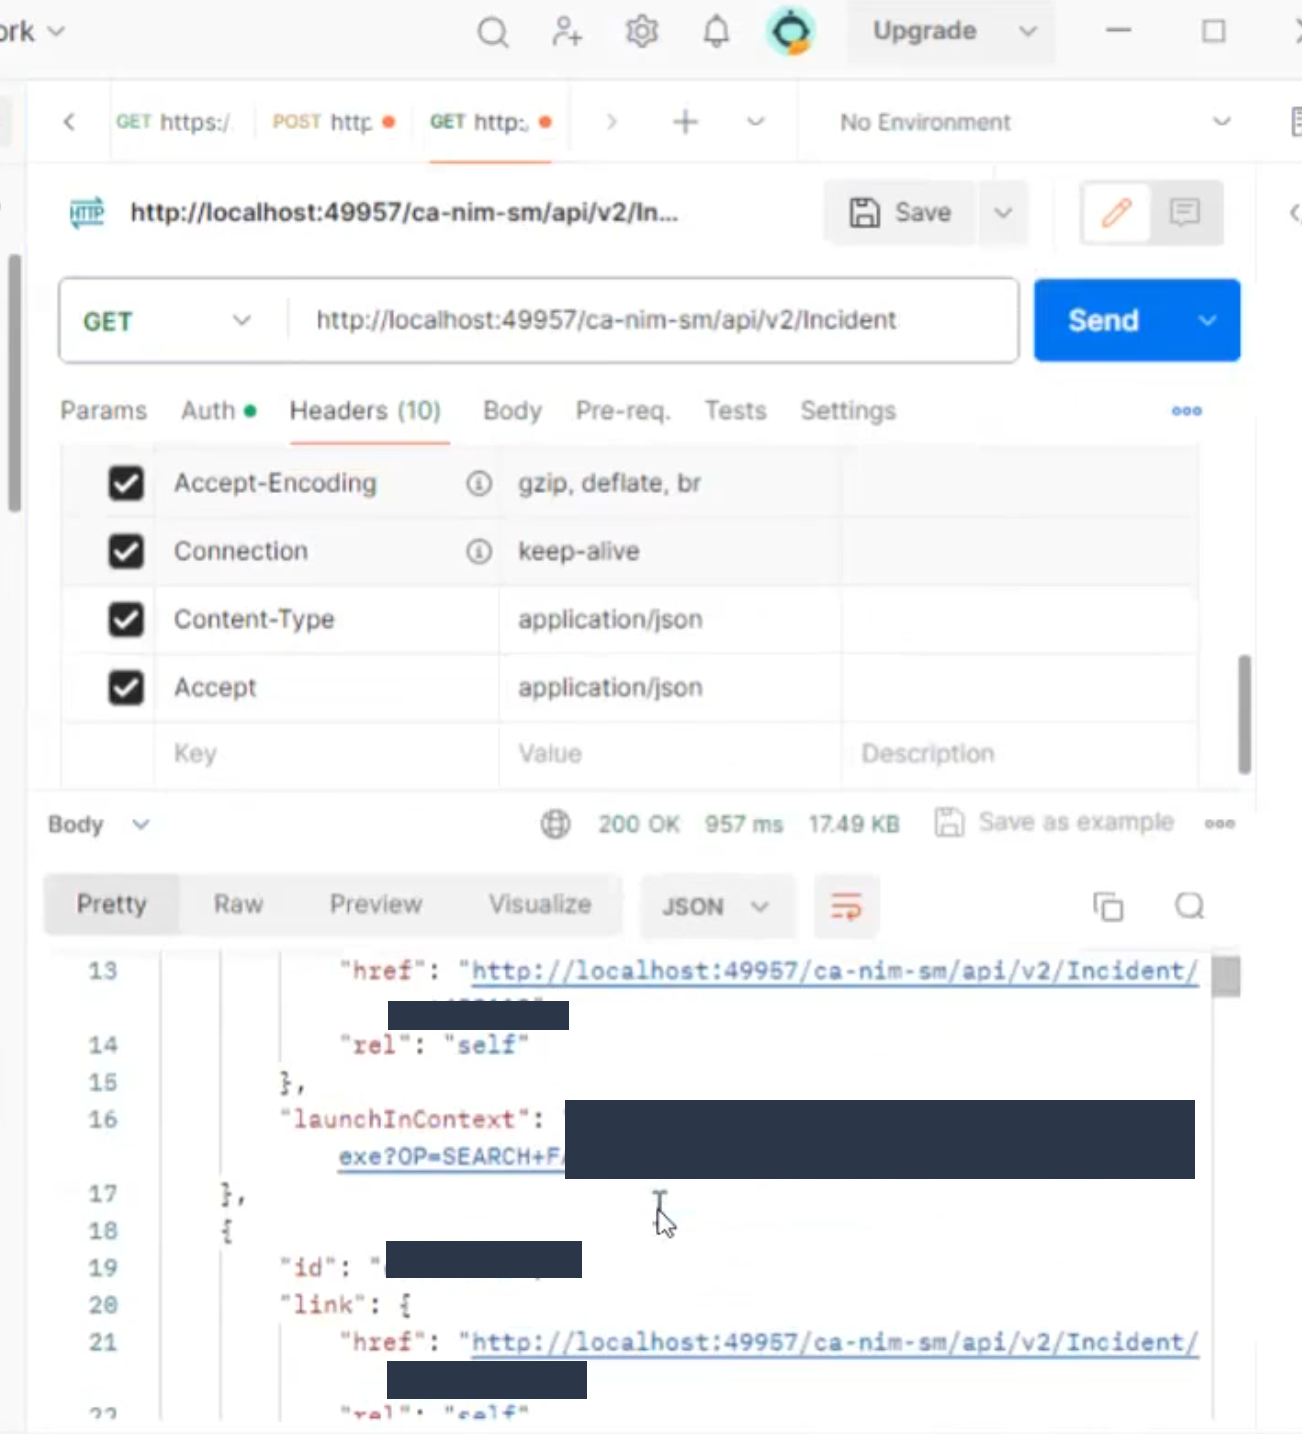Uncheck the Content-Type header checkbox
The height and width of the screenshot is (1434, 1302).
126,620
